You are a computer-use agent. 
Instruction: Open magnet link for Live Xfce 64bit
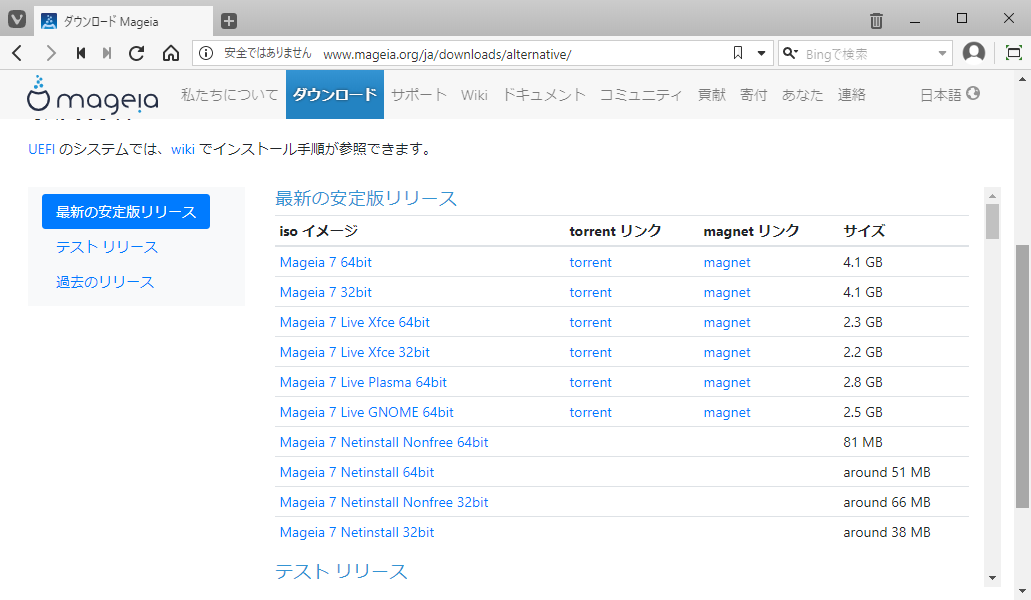[x=727, y=323]
